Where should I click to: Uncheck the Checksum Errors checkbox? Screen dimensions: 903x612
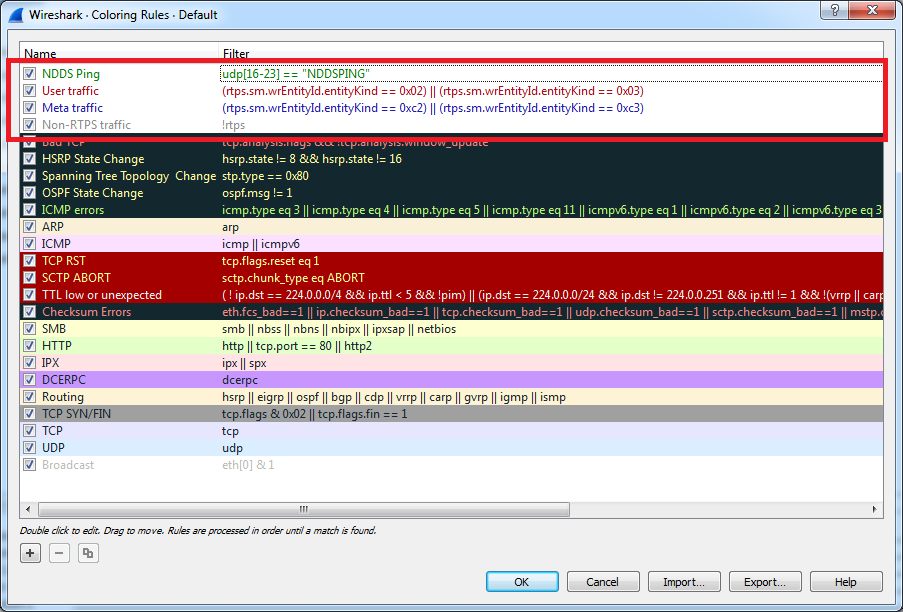(x=29, y=312)
